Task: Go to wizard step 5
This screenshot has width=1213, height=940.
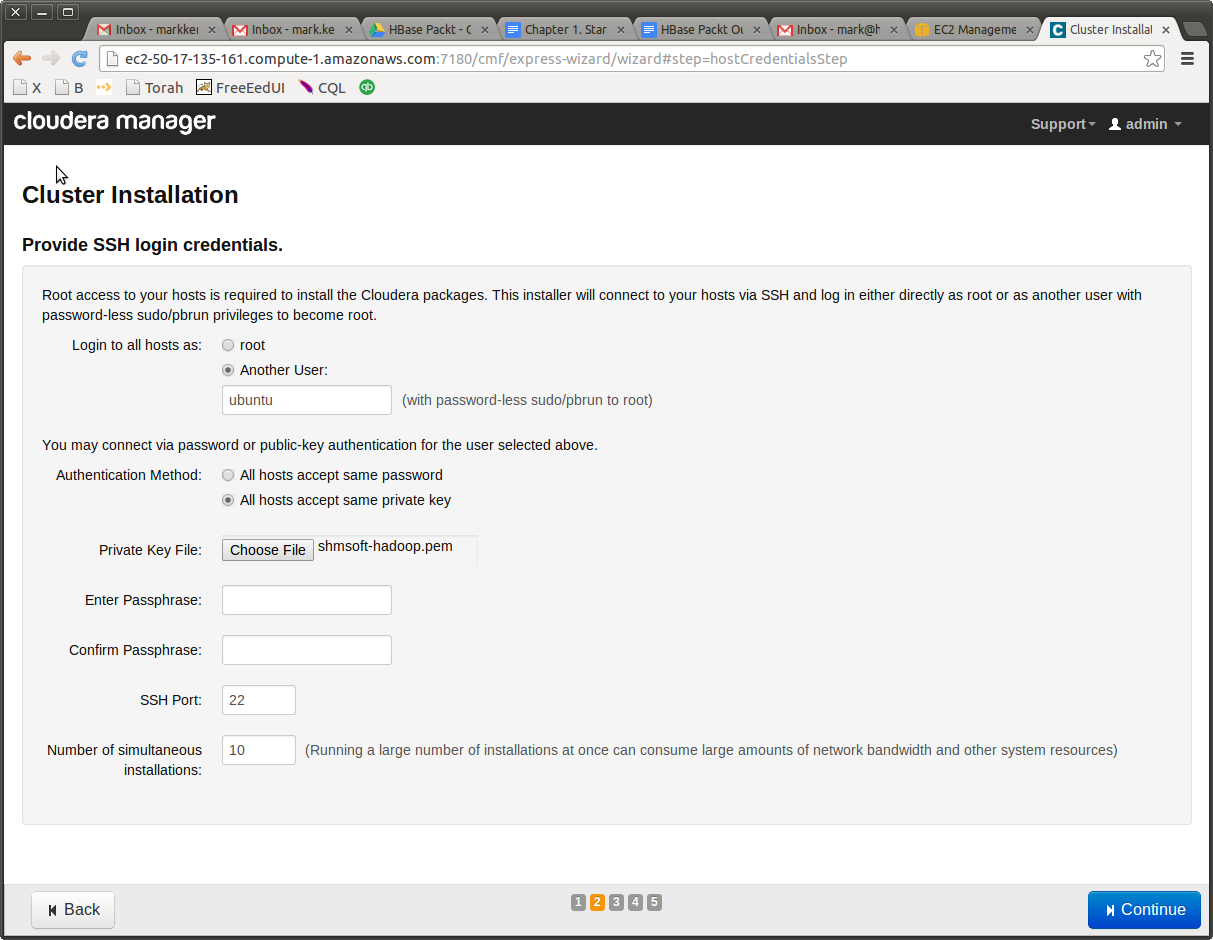Action: (x=654, y=903)
